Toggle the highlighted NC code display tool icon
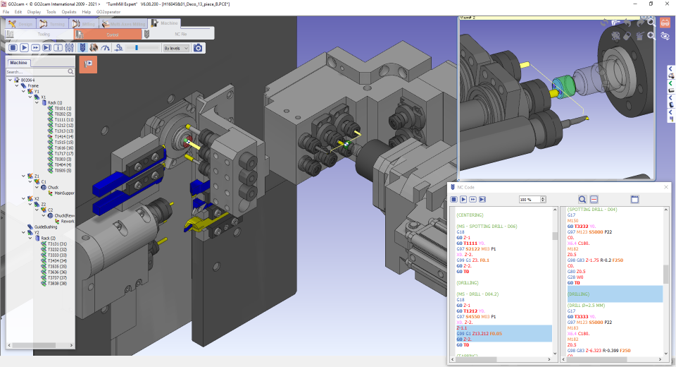The height and width of the screenshot is (367, 676). [x=82, y=48]
